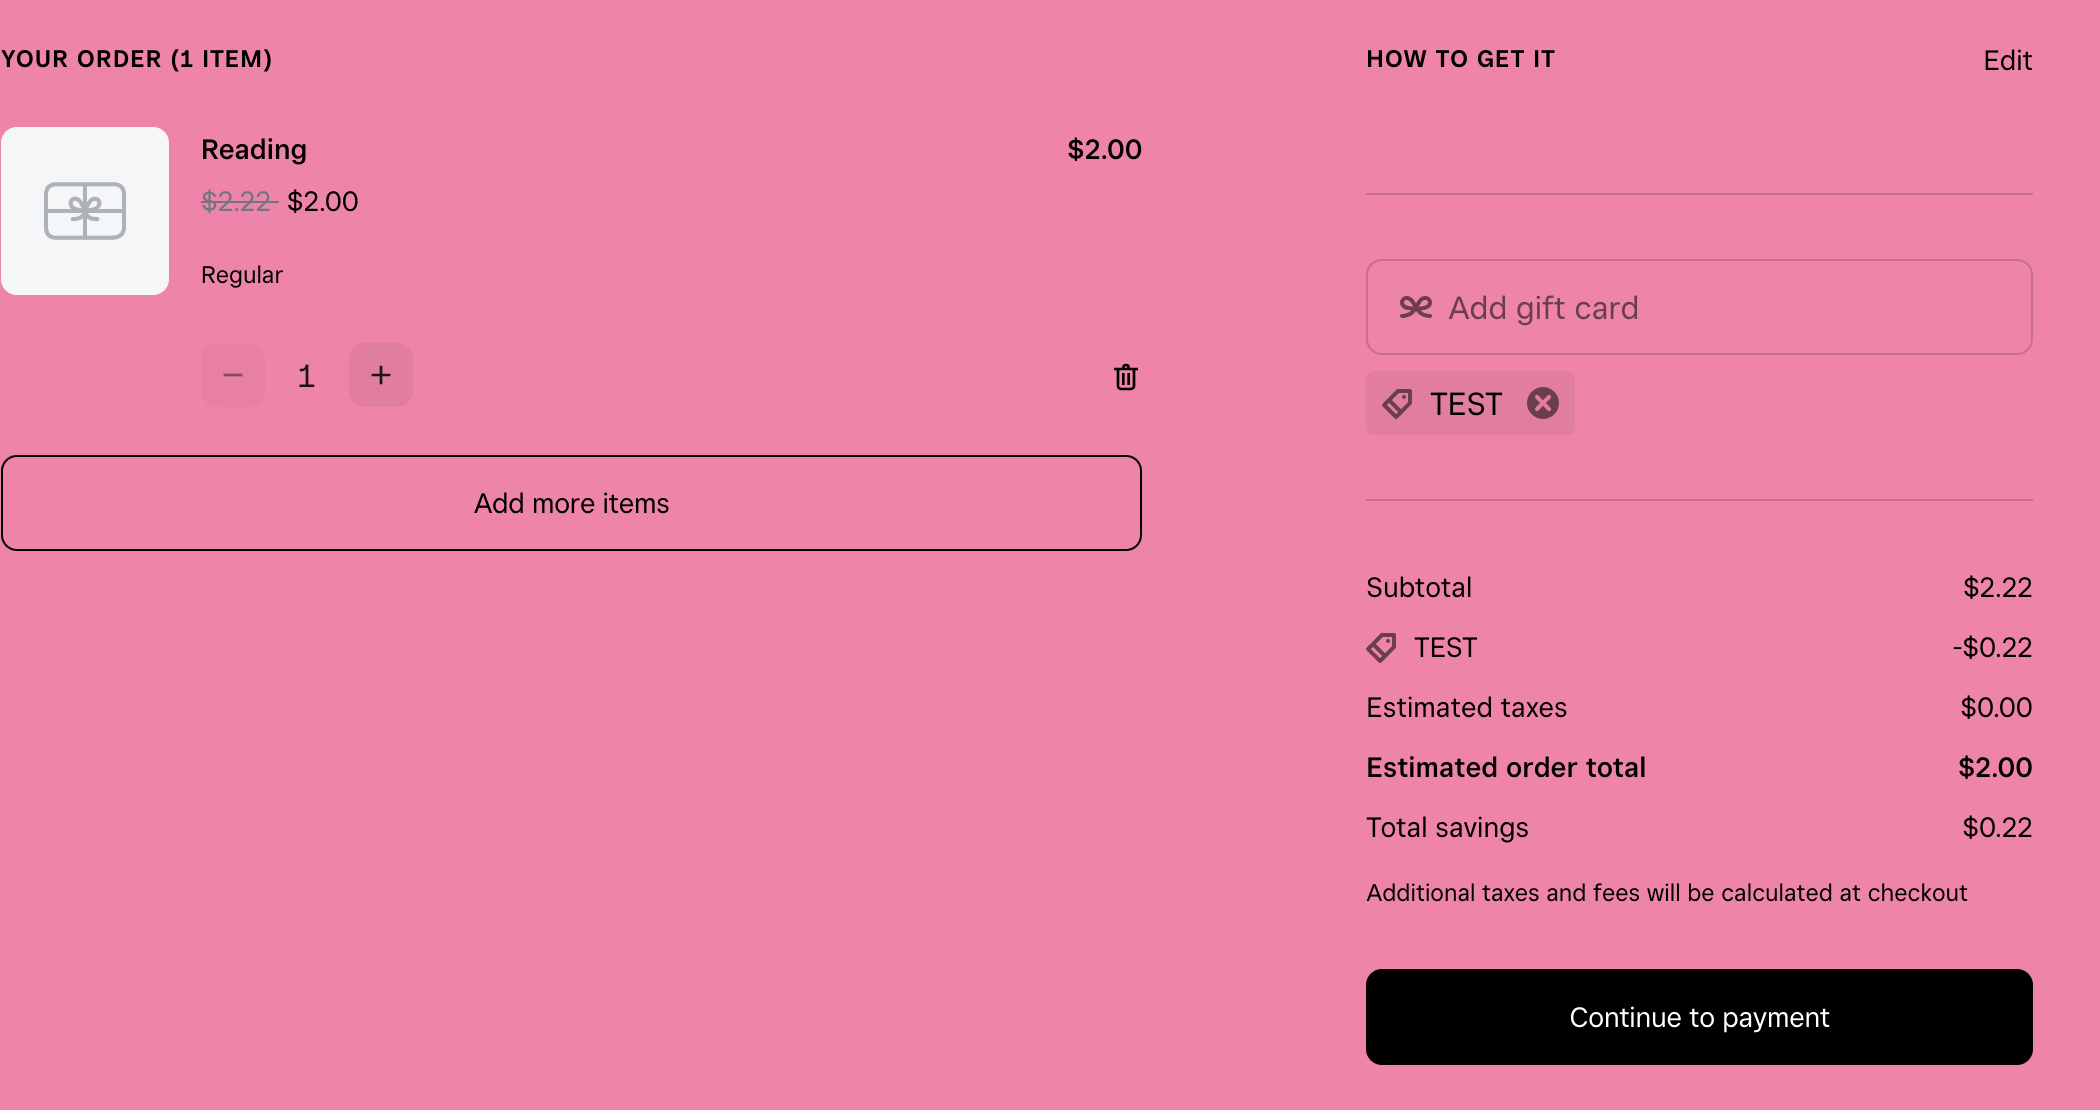This screenshot has height=1110, width=2100.
Task: Click the gift card product thumbnail
Action: [x=85, y=211]
